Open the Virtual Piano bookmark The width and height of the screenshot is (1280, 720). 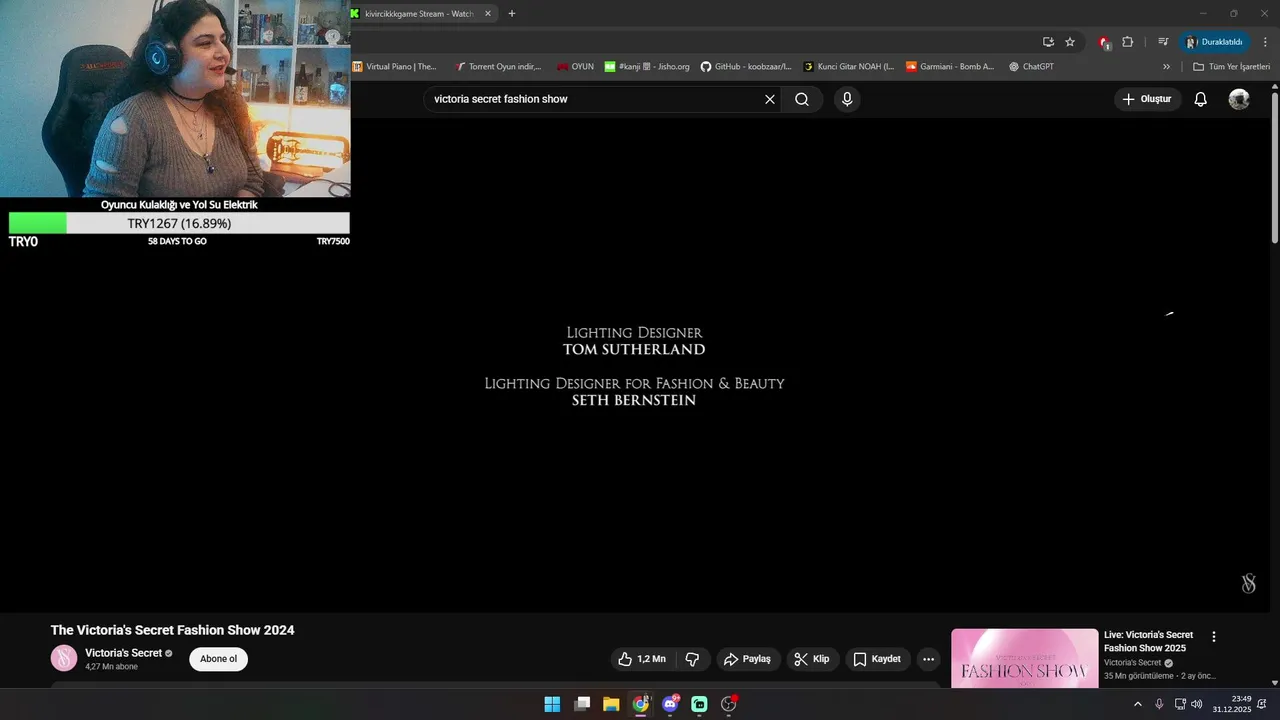pos(394,67)
